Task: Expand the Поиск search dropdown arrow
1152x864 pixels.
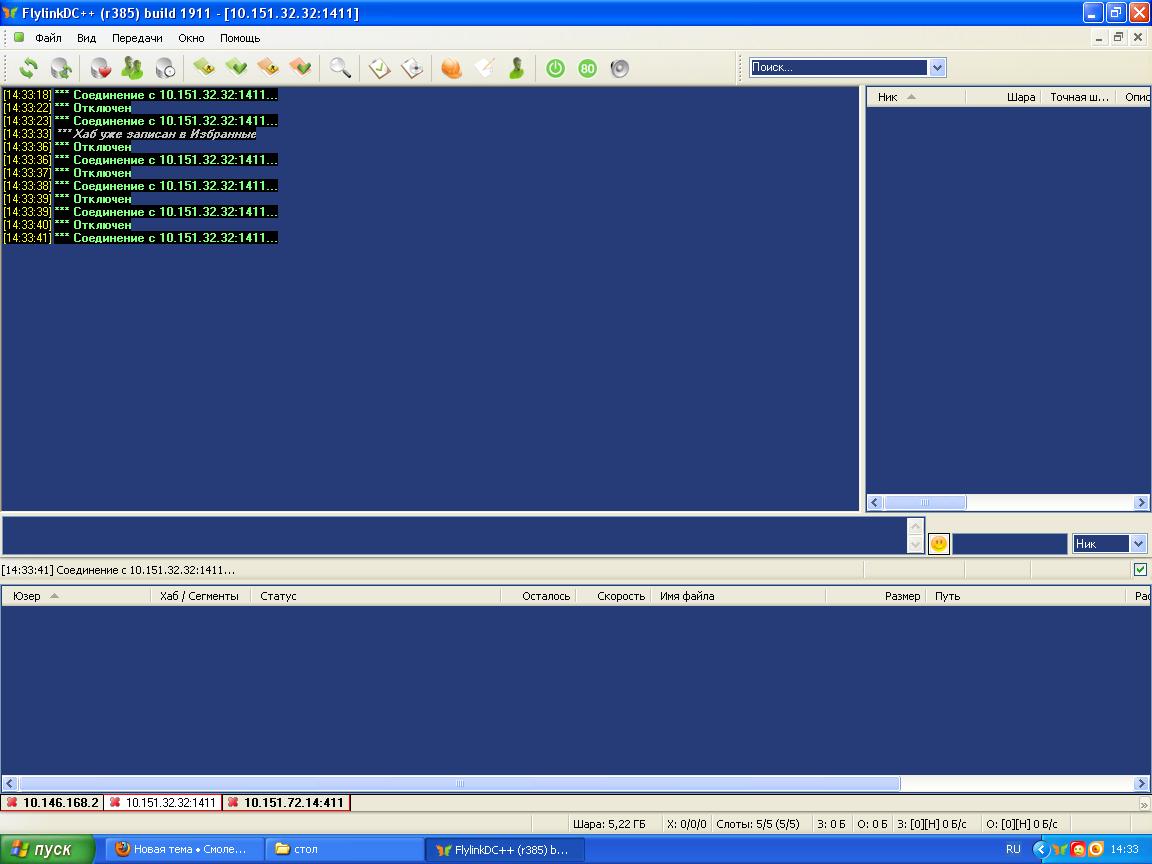Action: 937,68
